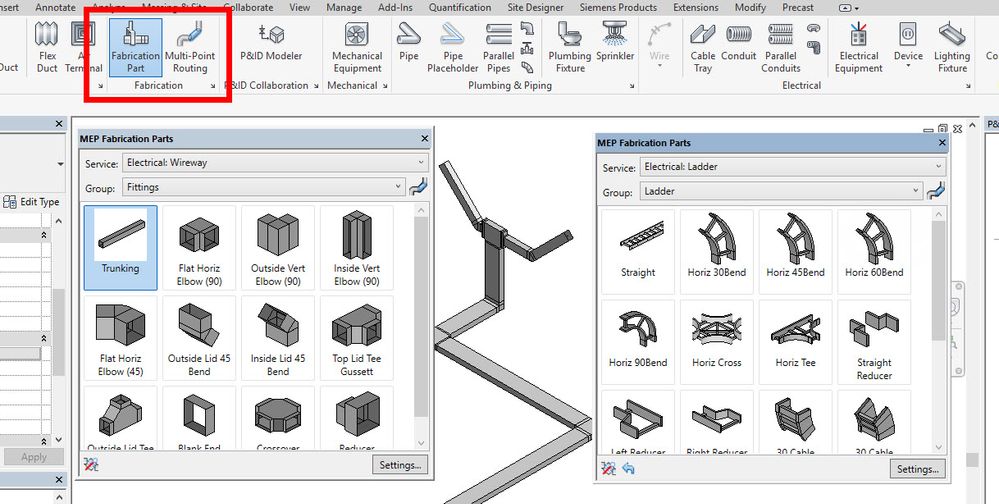
Task: Open the Quantification ribbon tab
Action: click(x=459, y=8)
